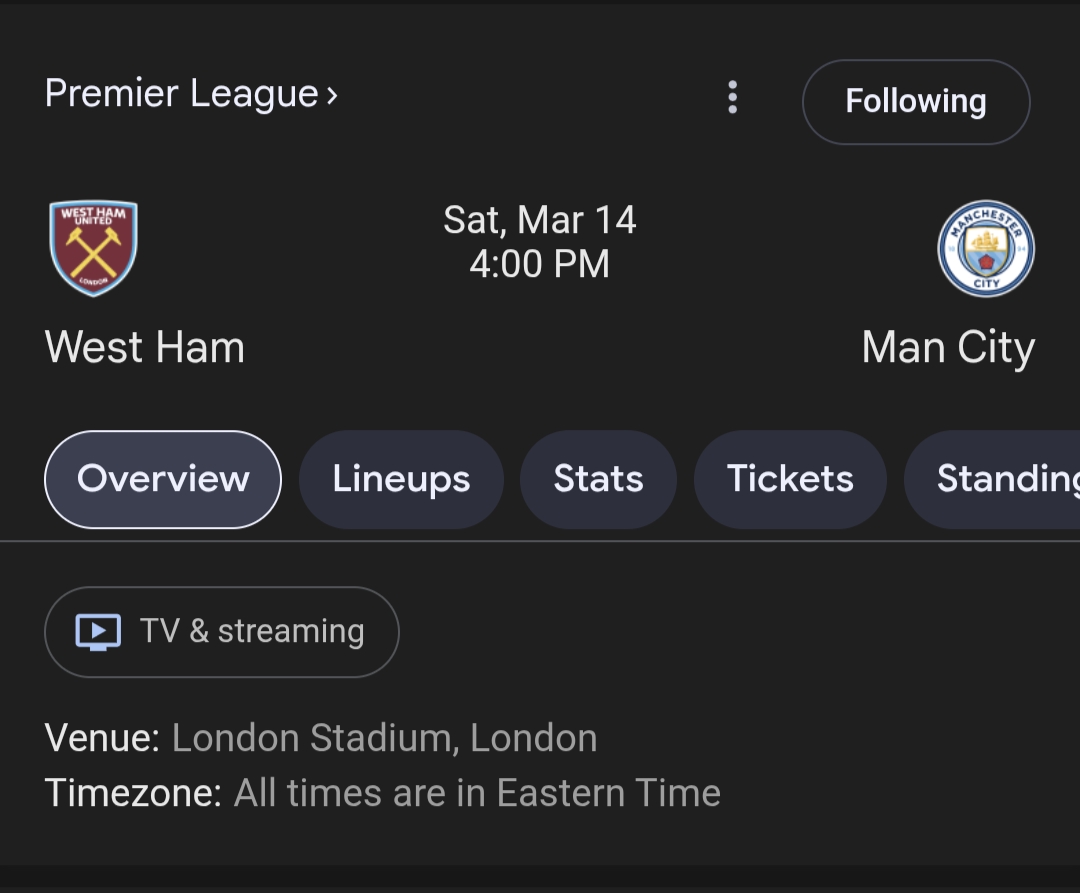Click the Venue label
The width and height of the screenshot is (1080, 893).
coord(102,738)
